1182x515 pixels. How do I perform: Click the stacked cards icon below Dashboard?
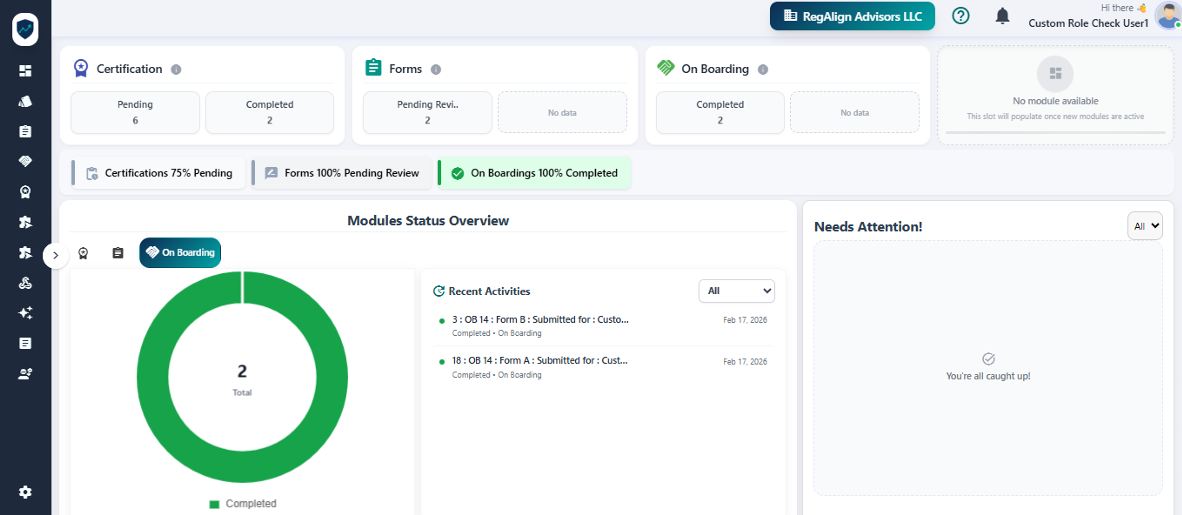click(x=26, y=101)
